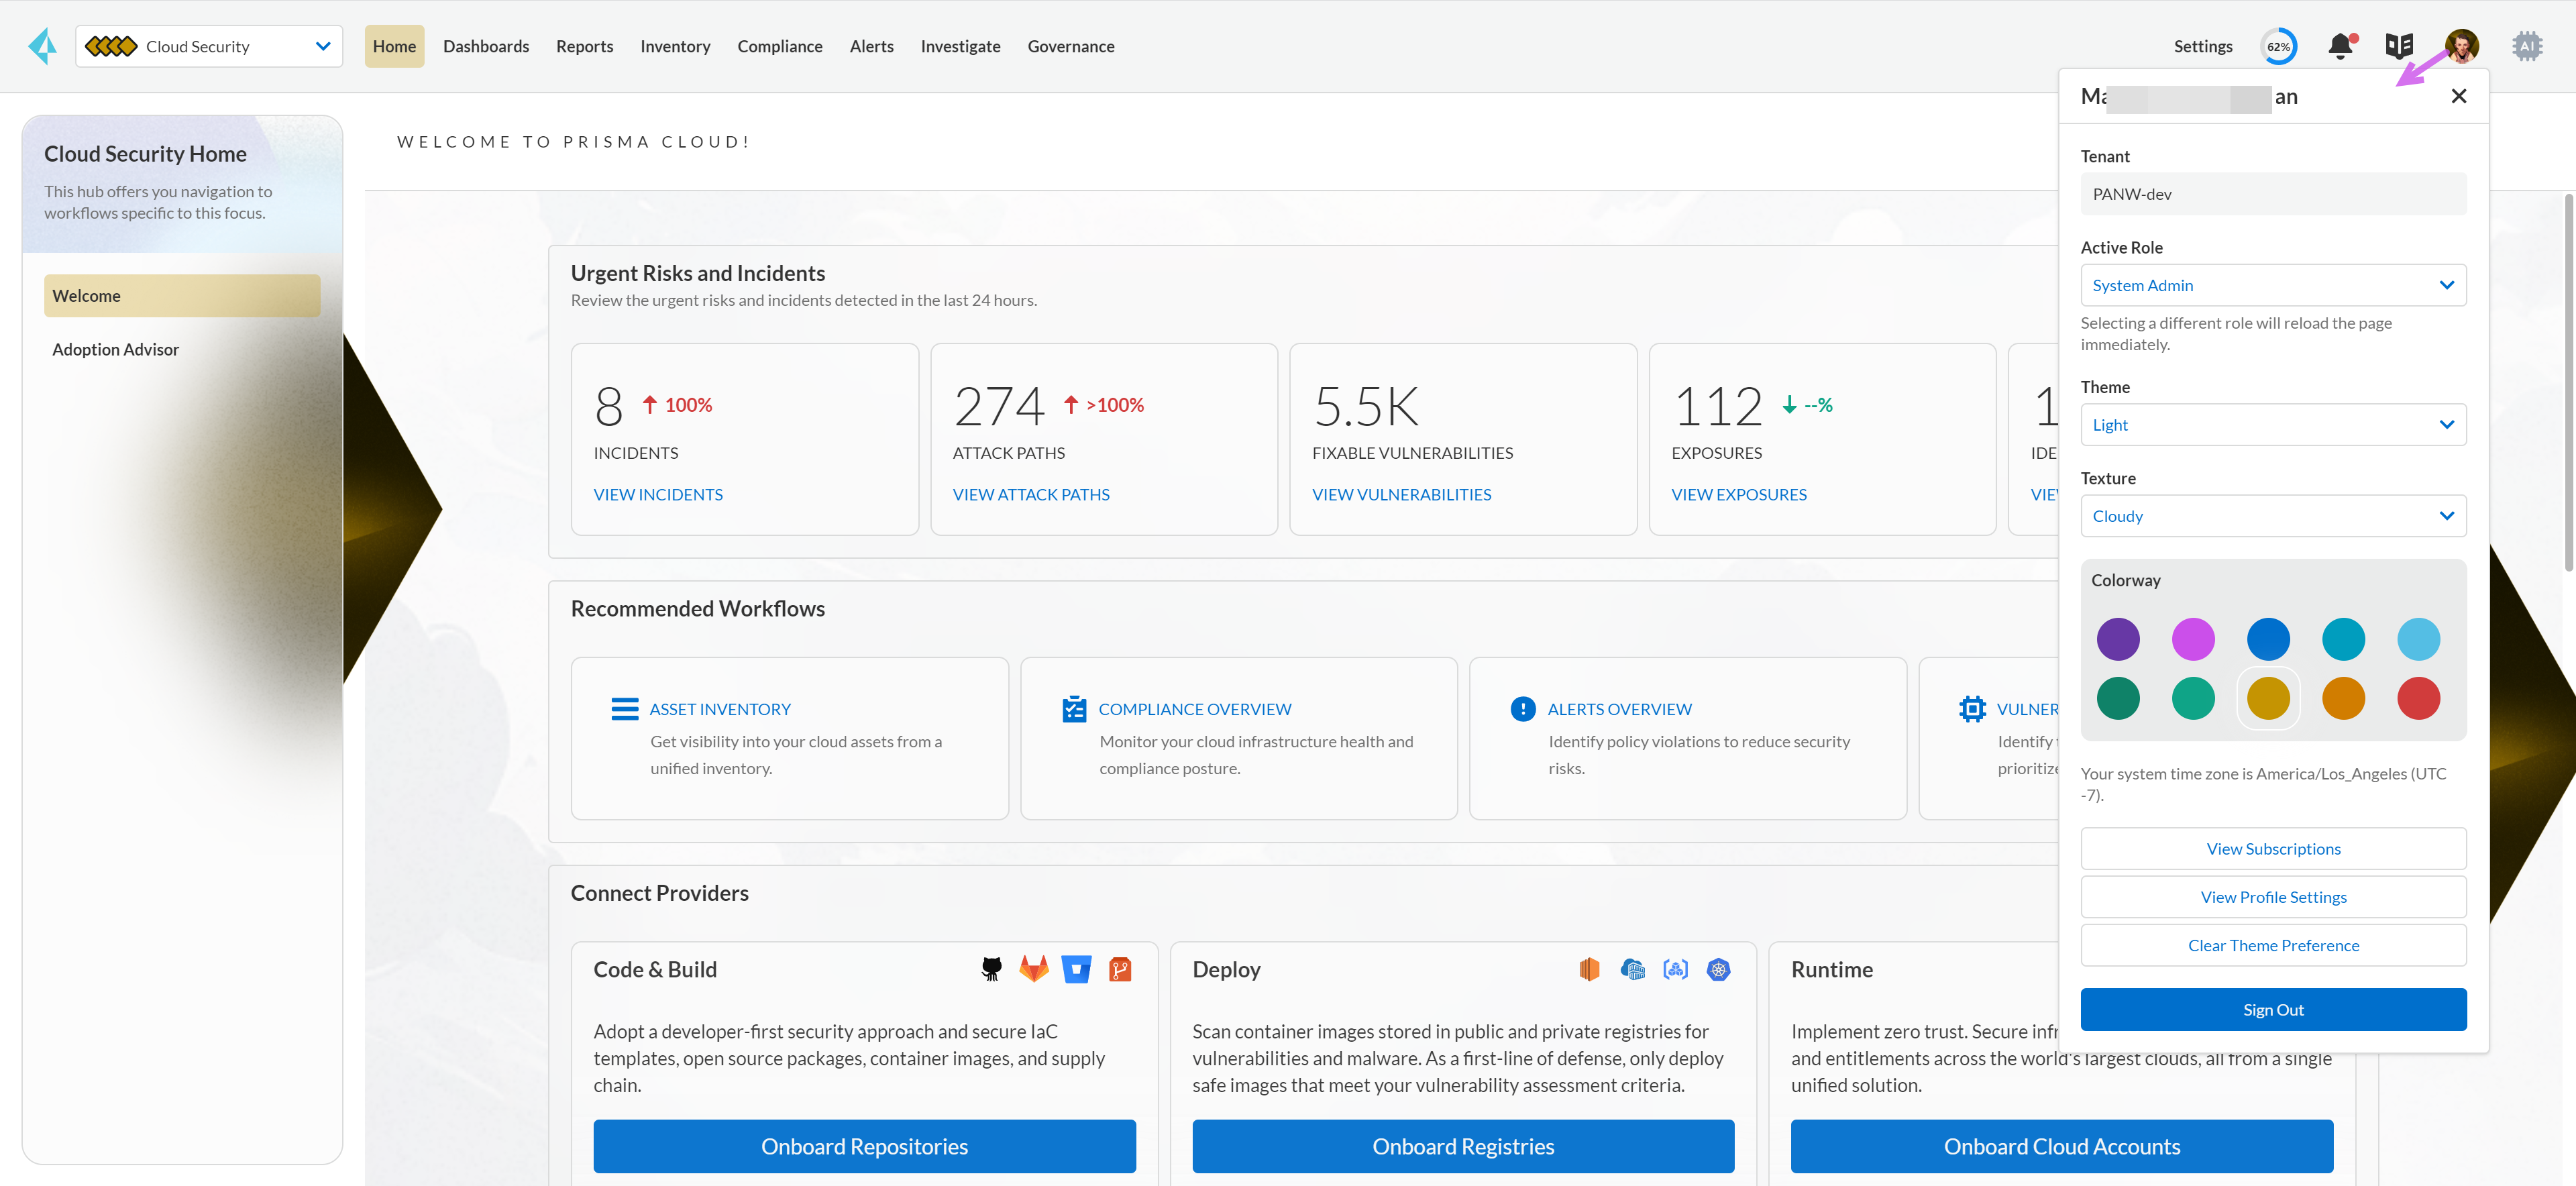Click the Alerts Overview exclamation icon
The height and width of the screenshot is (1186, 2576).
point(1523,709)
